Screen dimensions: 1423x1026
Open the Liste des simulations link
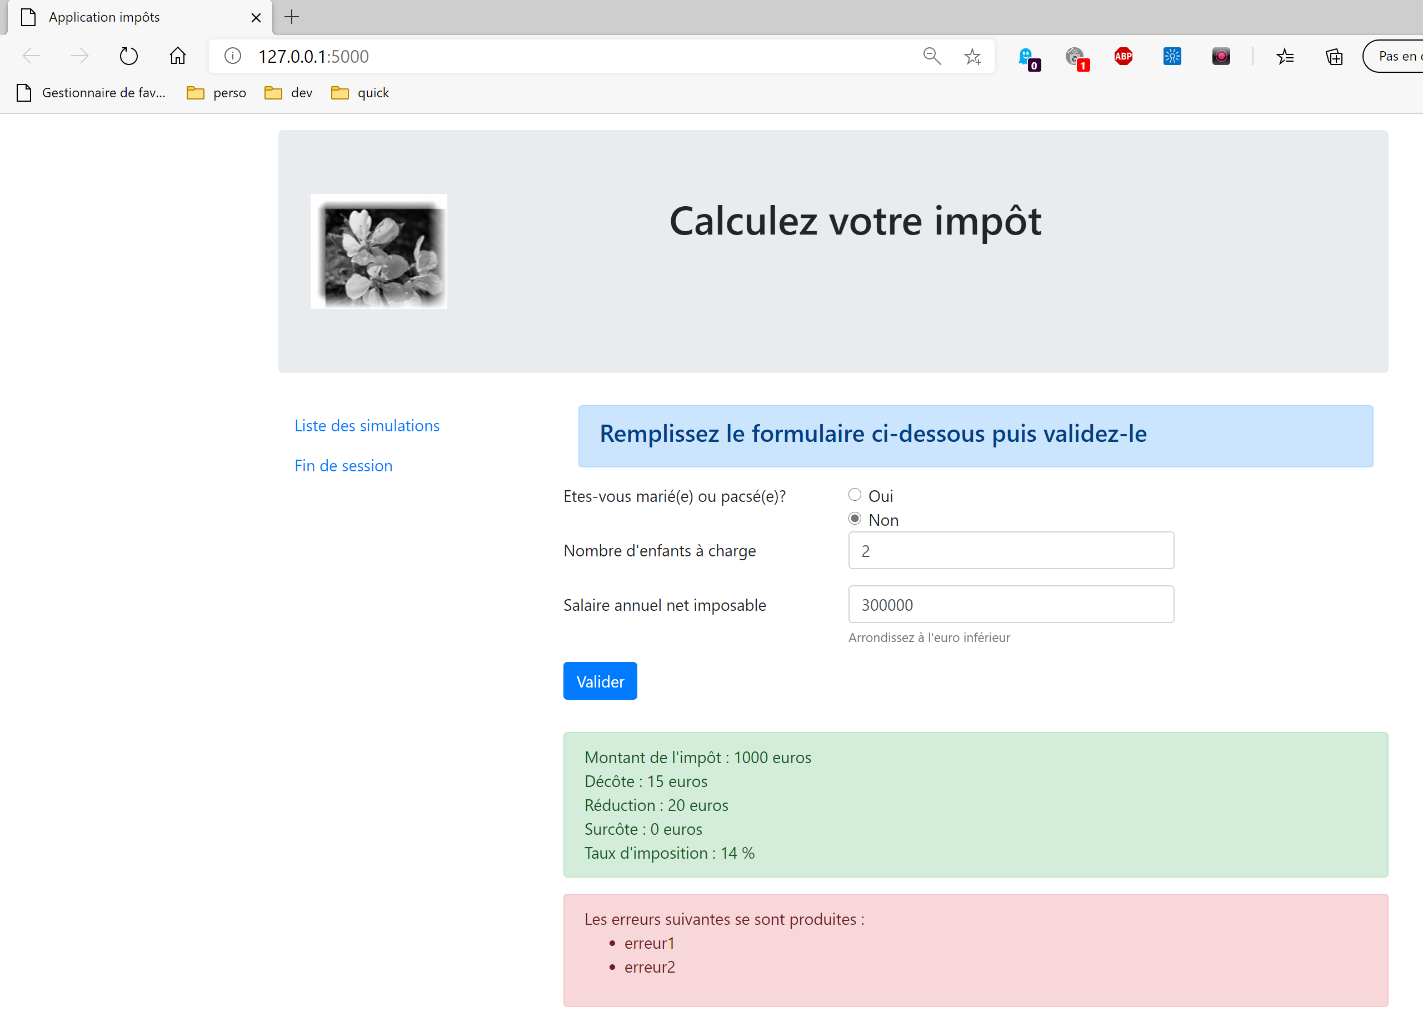coord(367,426)
